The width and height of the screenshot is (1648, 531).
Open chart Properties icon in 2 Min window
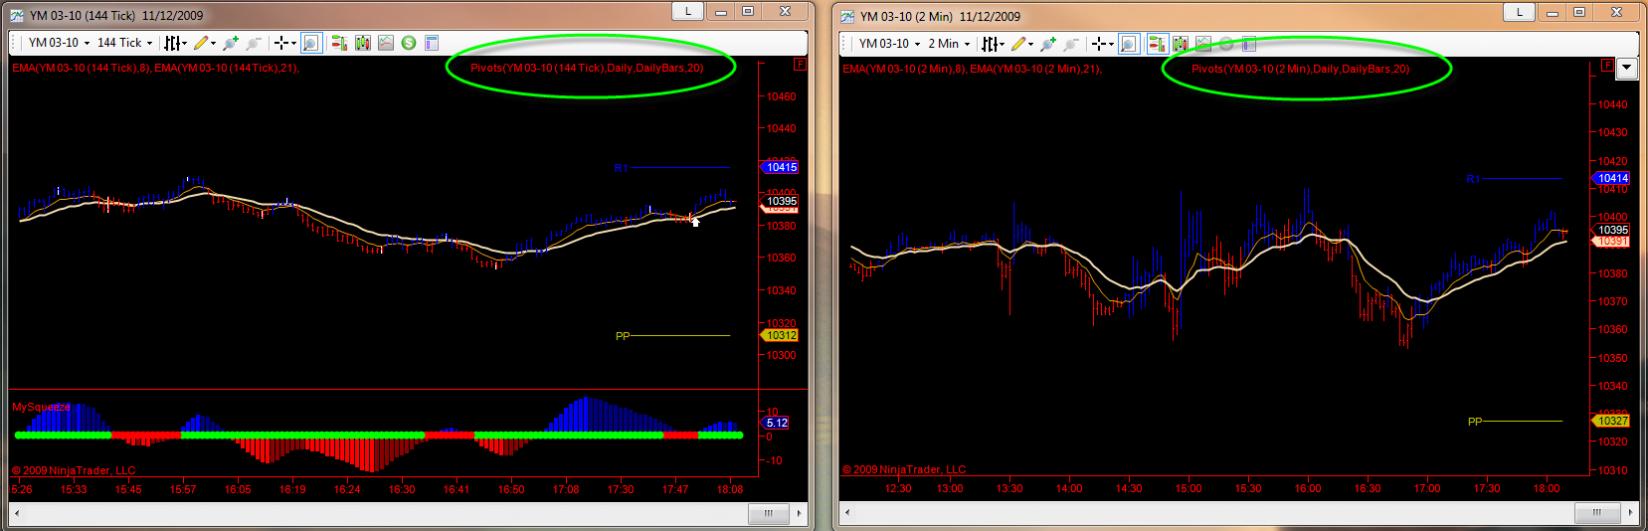click(1249, 44)
